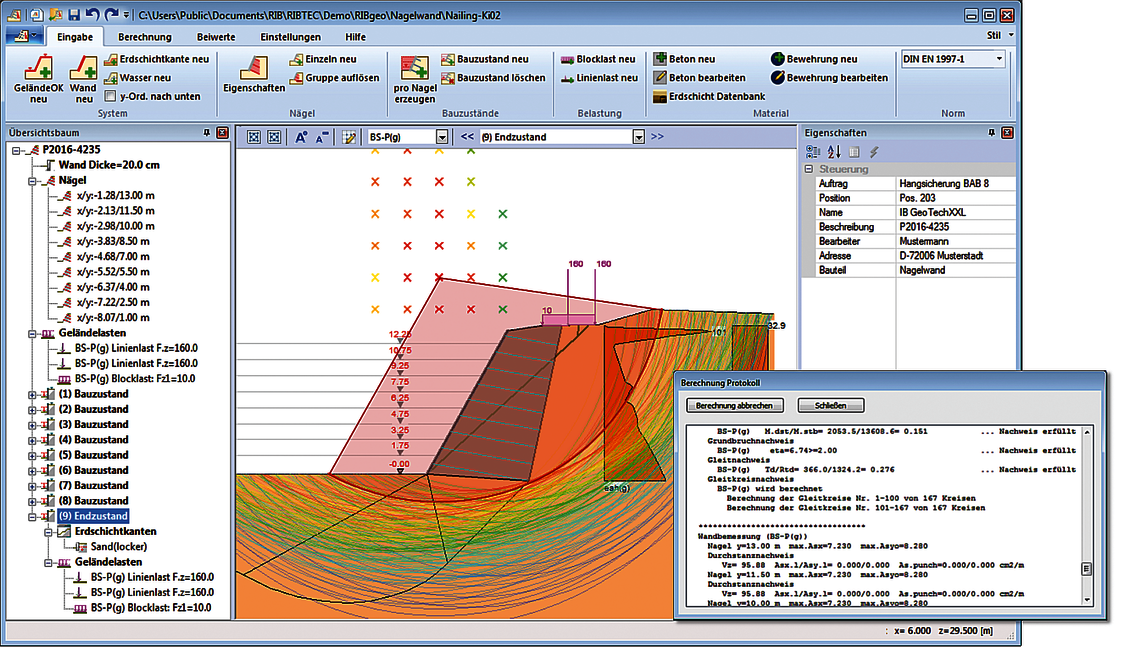This screenshot has height=647, width=1140.
Task: Open the Beiwerte ribbon tab
Action: coord(216,36)
